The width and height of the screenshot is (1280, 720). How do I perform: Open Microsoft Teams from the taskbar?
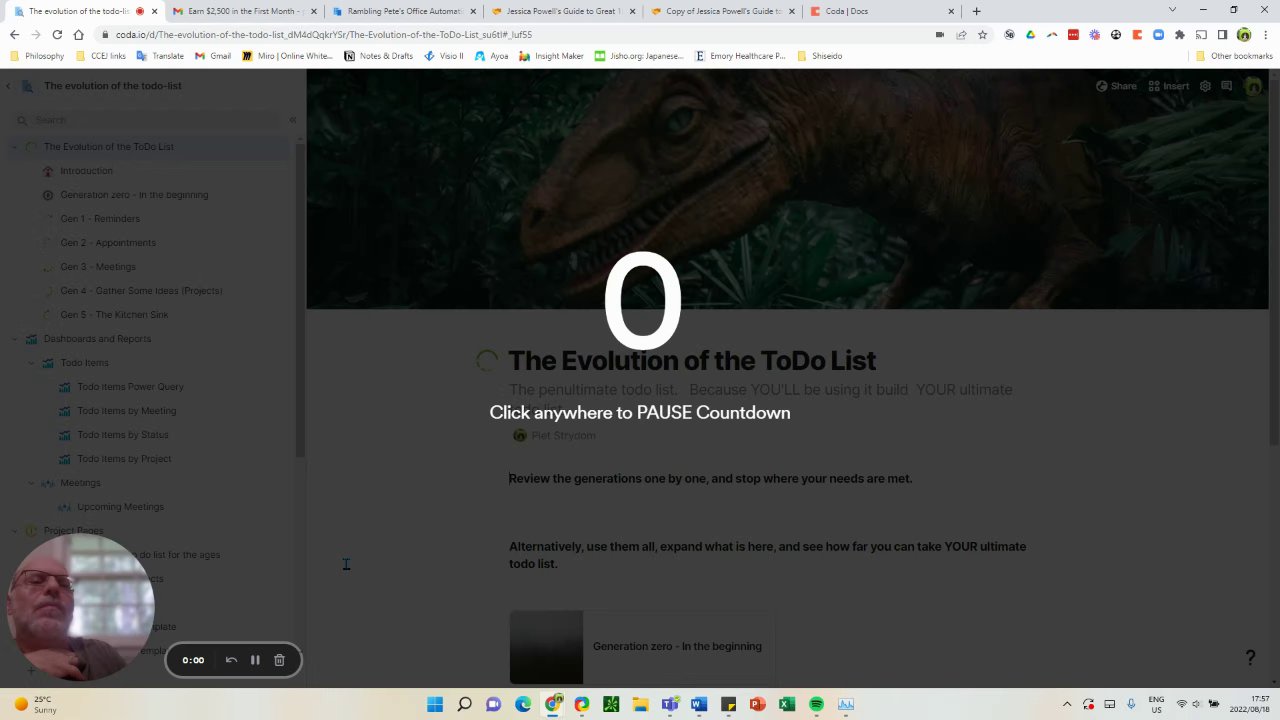click(669, 704)
